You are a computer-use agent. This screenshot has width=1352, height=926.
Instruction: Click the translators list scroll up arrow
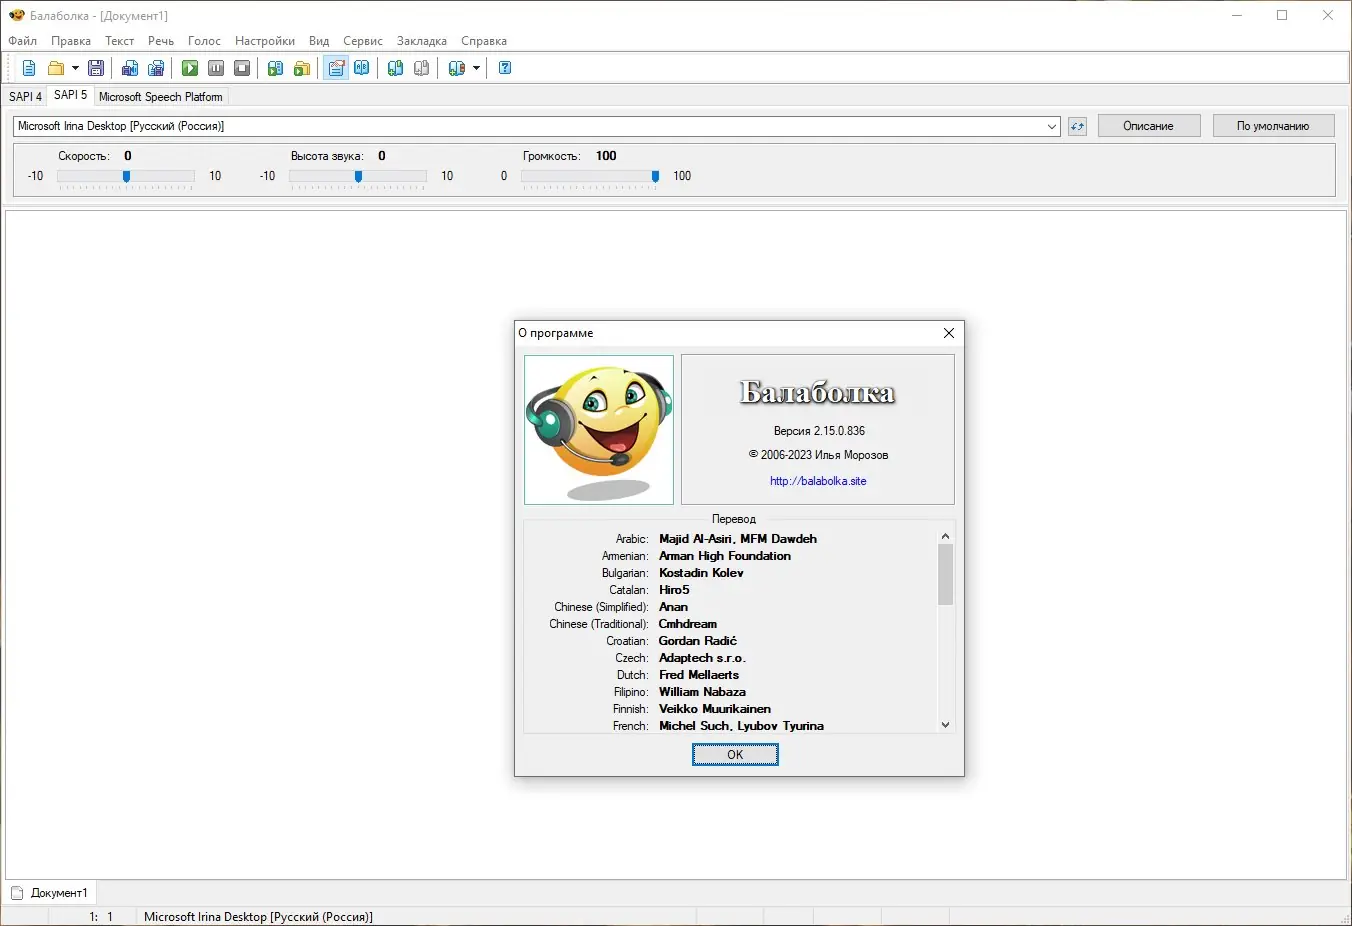(945, 536)
